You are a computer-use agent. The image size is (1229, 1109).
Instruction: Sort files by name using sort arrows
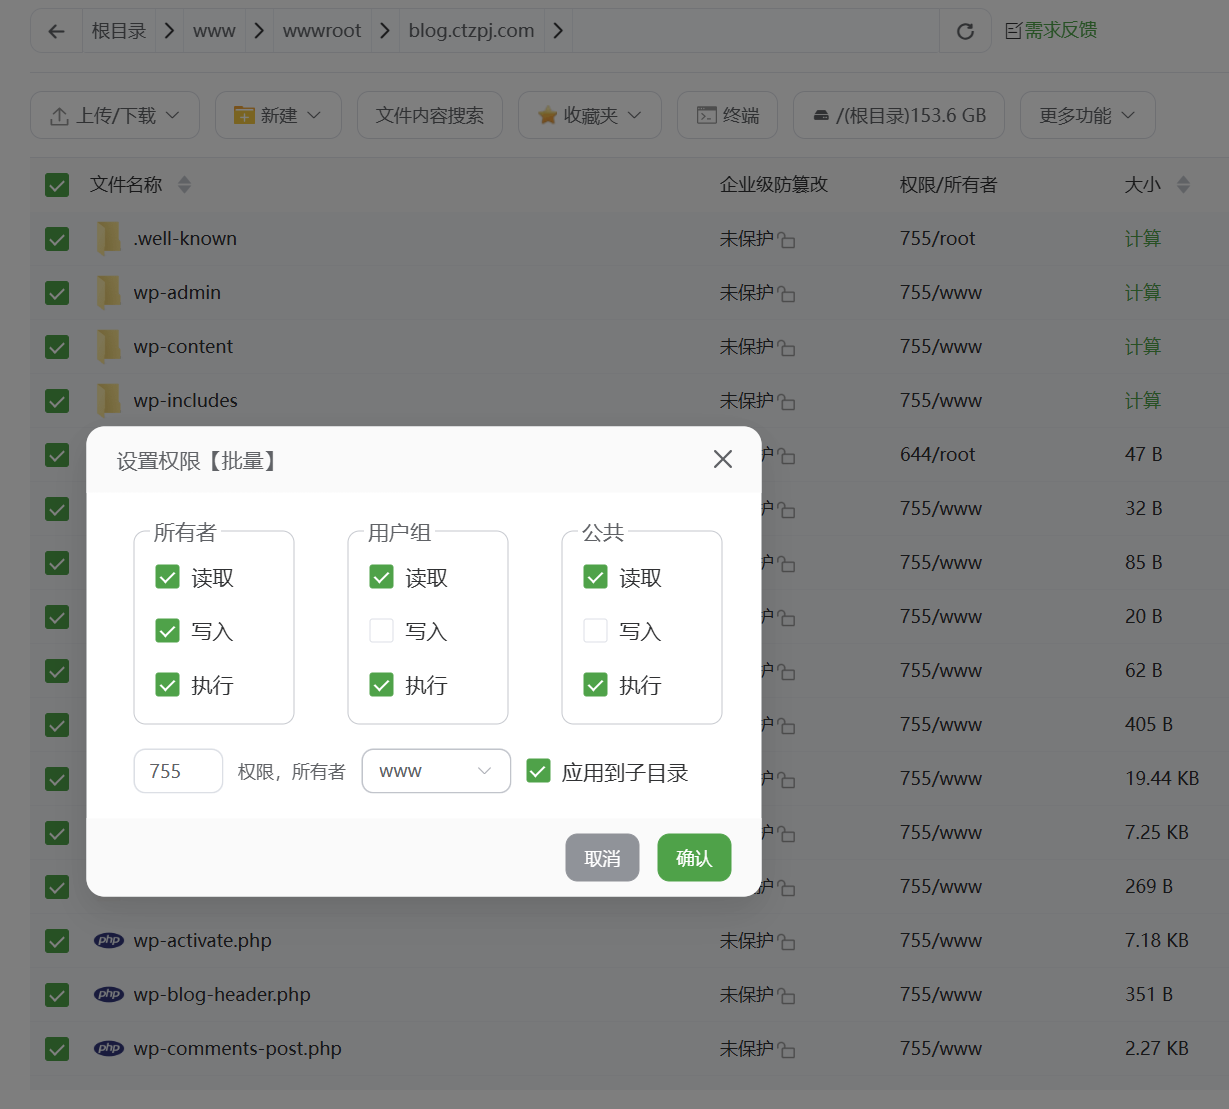click(x=184, y=185)
